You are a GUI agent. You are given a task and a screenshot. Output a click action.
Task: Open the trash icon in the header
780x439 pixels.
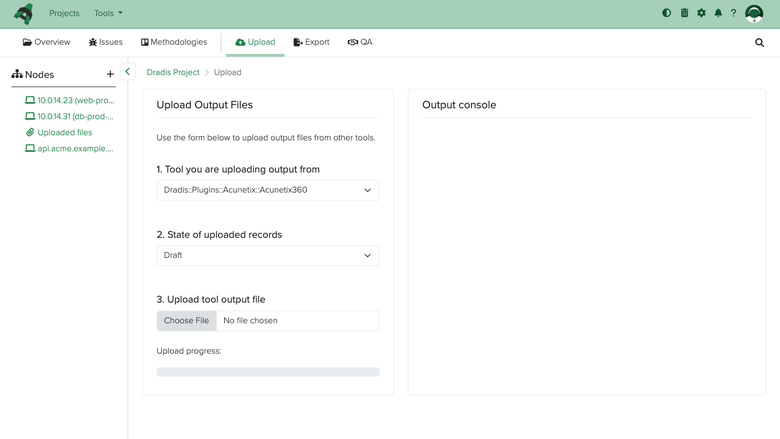pos(684,13)
